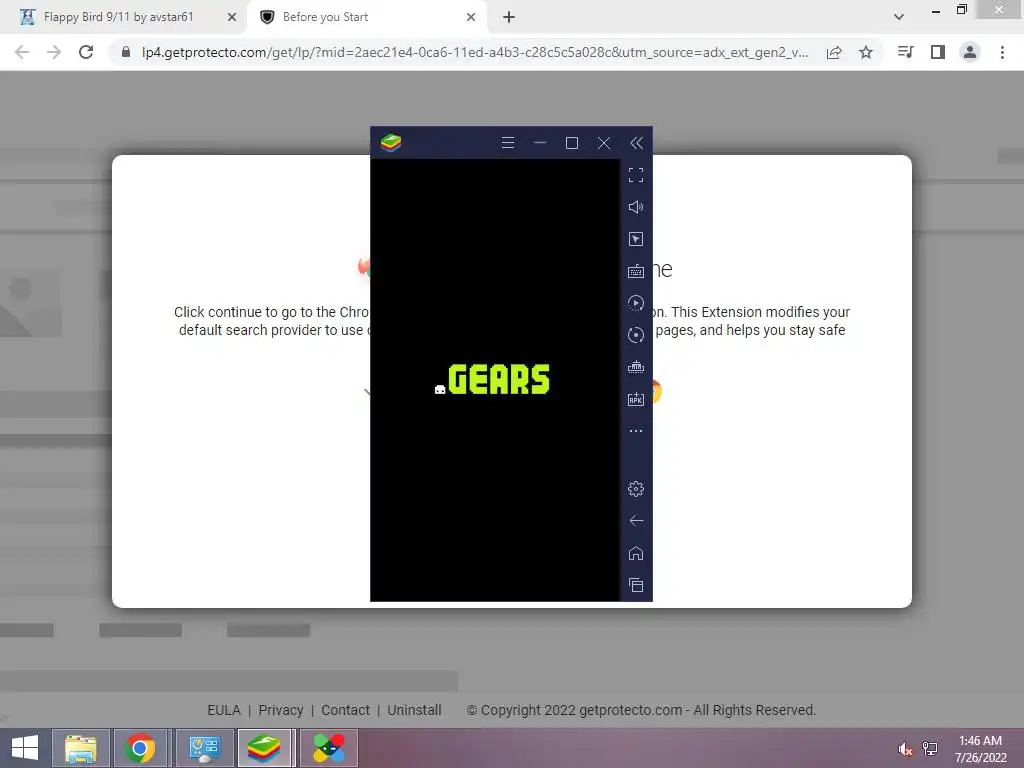Screen dimensions: 1024x768
Task: Close the Flappy Bird 9/11 tab
Action: point(232,17)
